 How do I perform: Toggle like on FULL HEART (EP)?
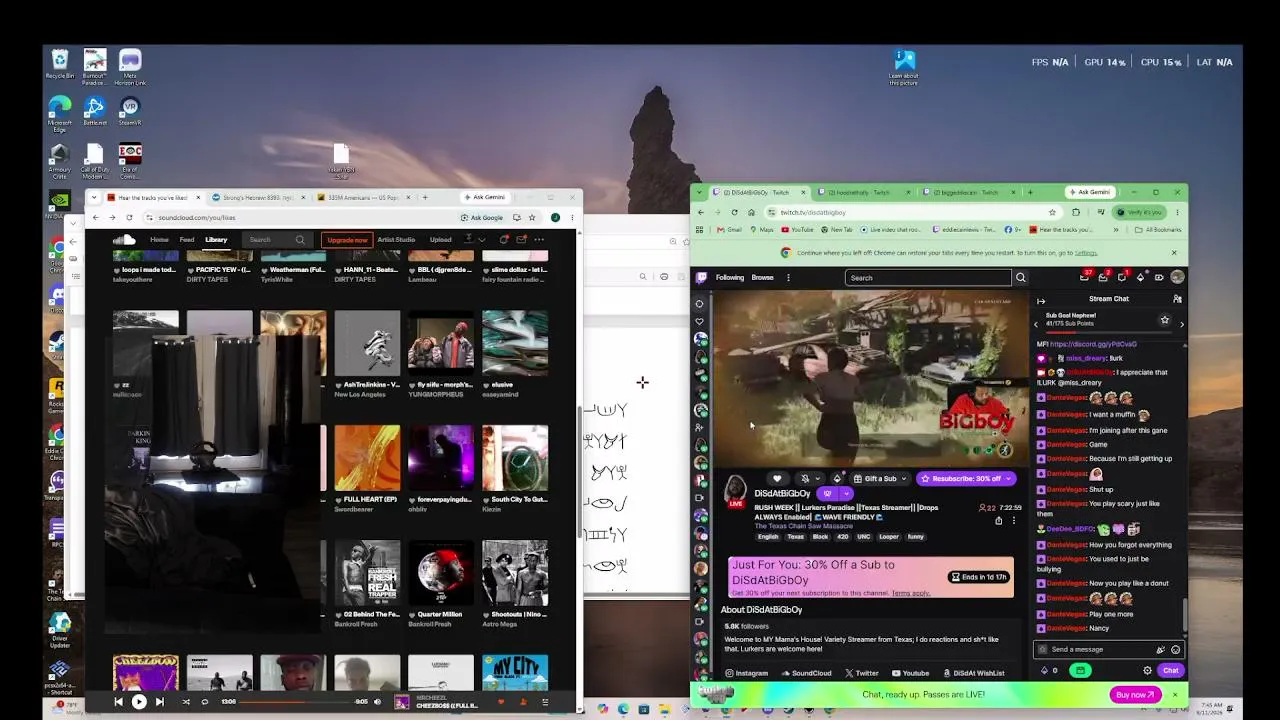coord(338,499)
